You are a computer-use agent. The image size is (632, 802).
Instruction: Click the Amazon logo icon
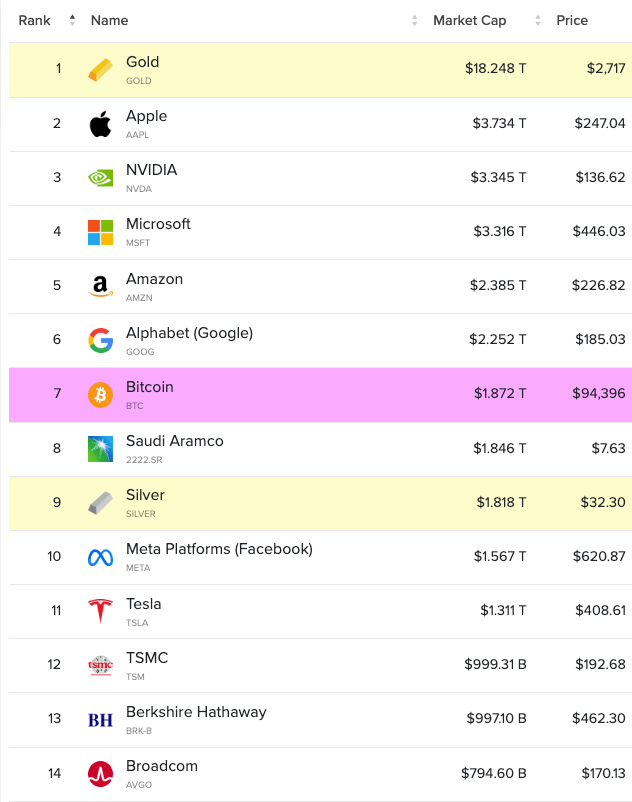100,286
